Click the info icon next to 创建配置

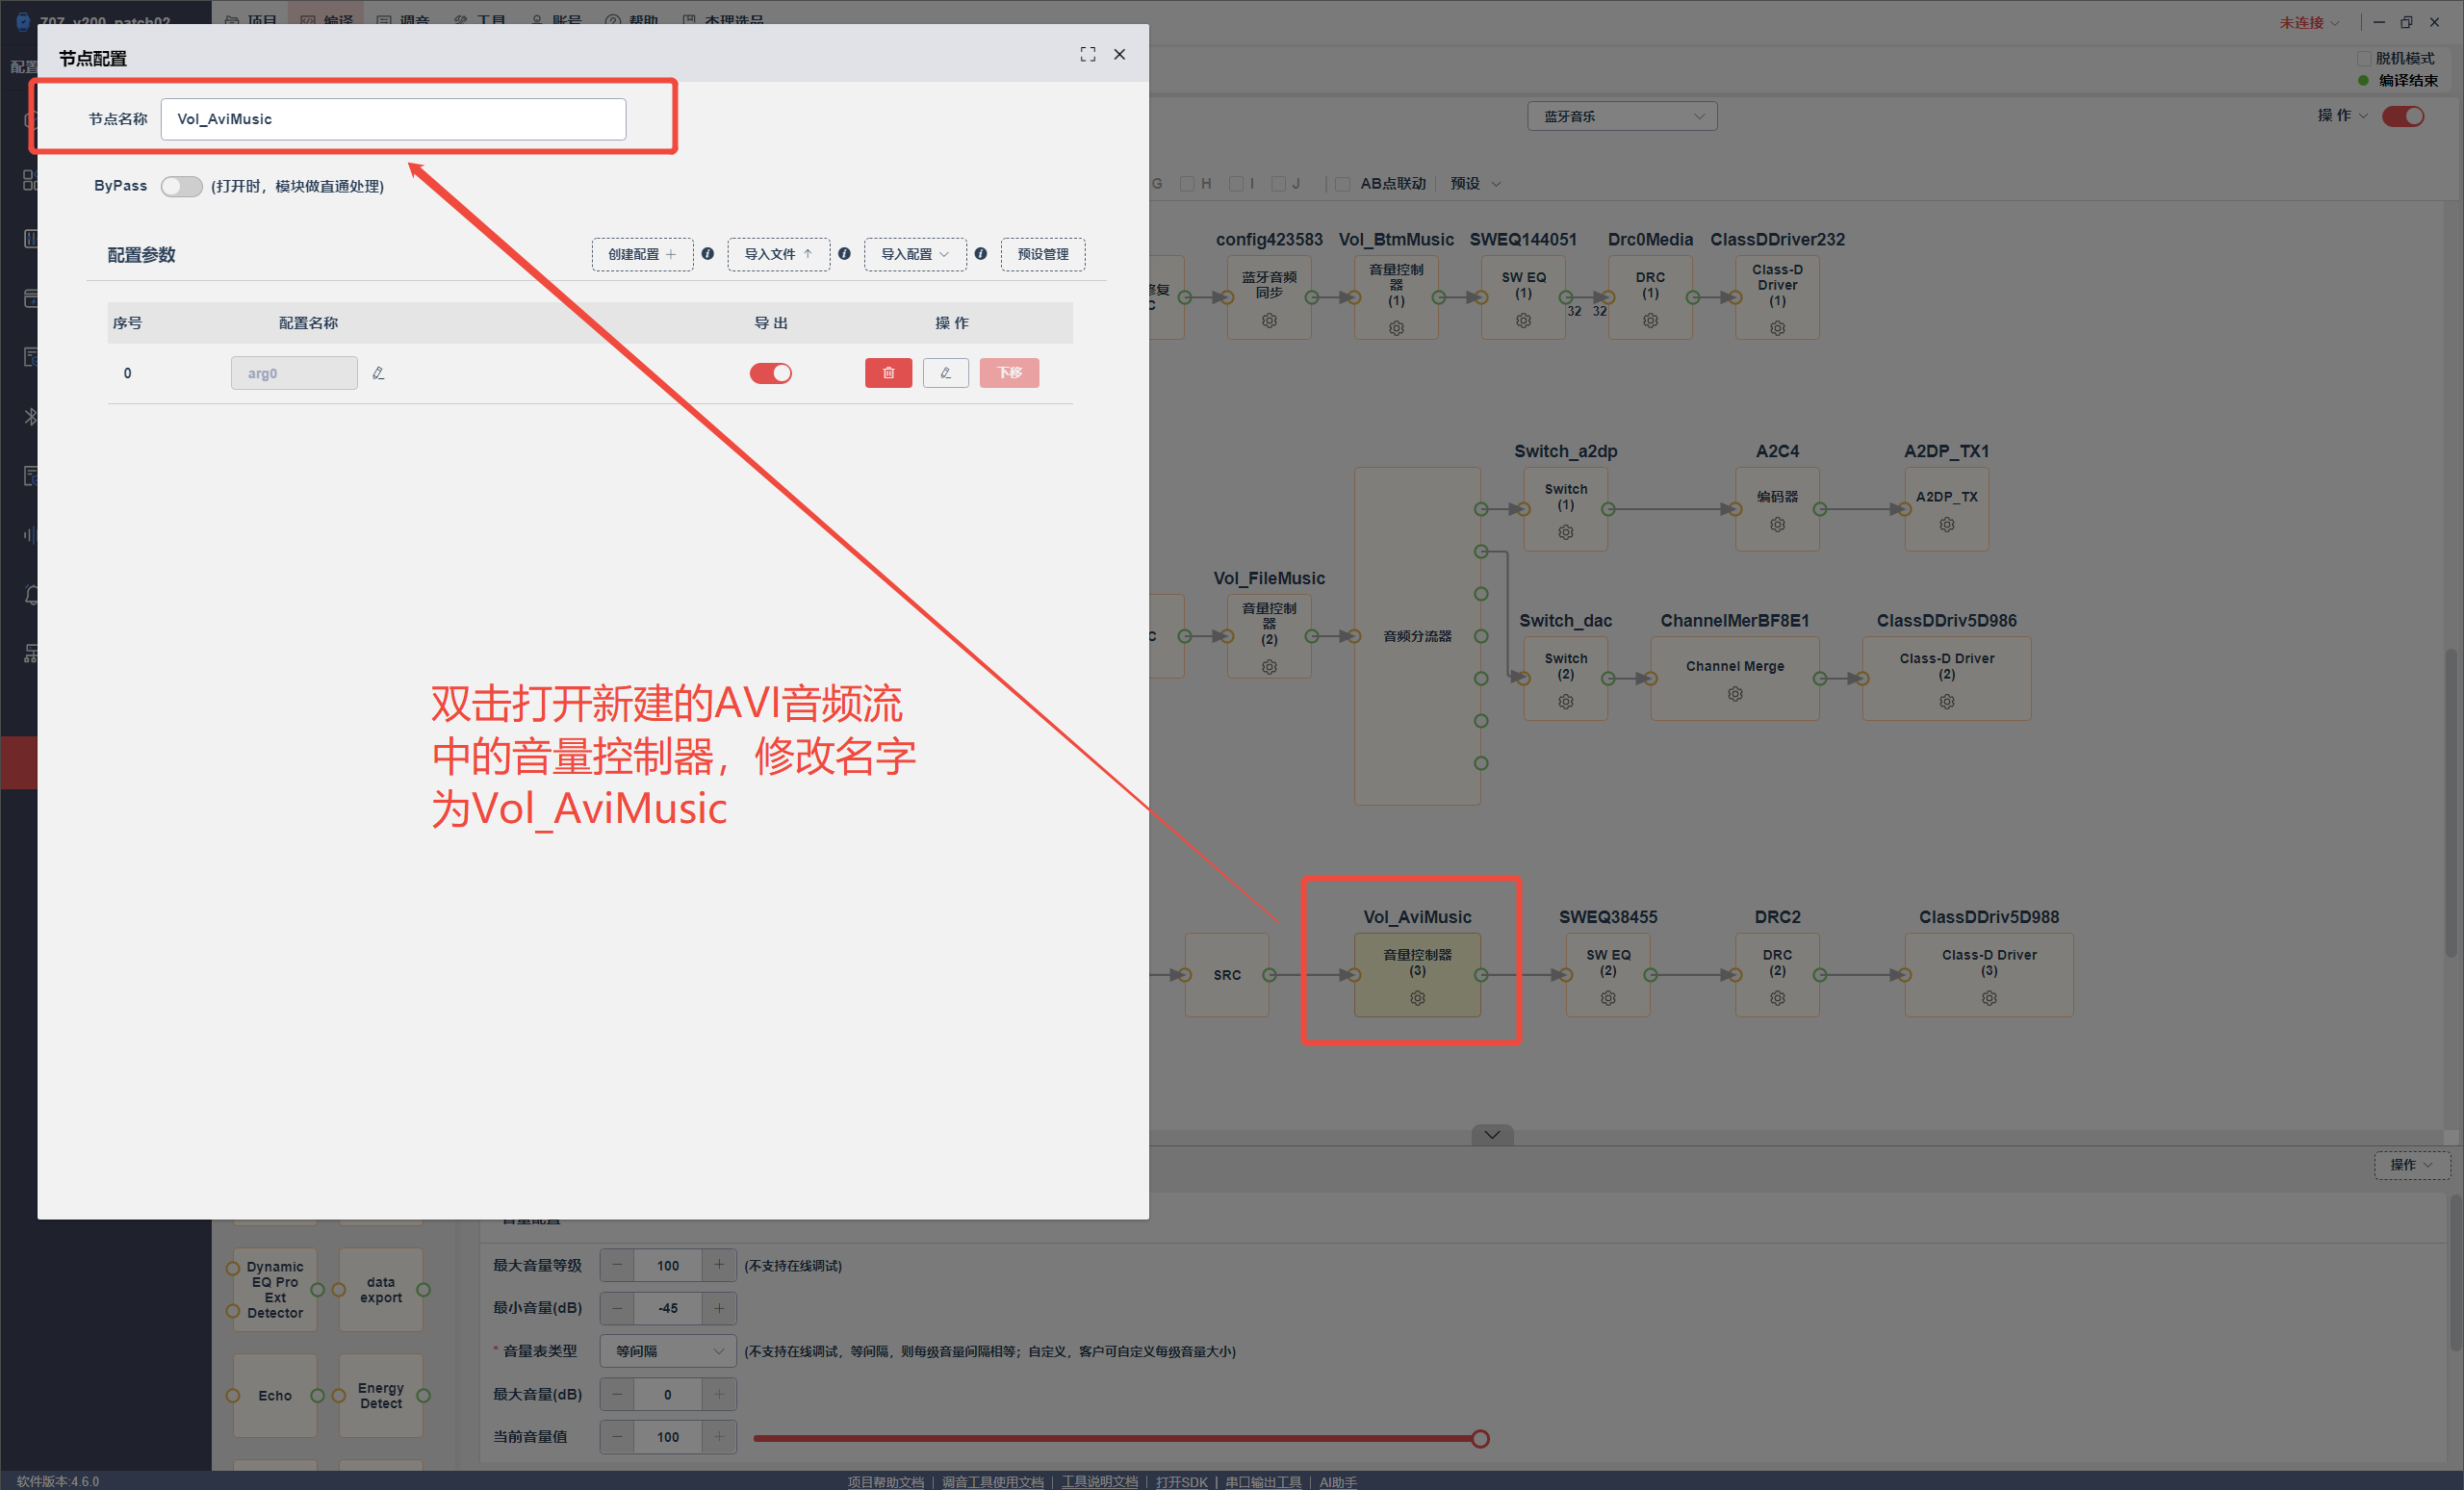[x=707, y=254]
